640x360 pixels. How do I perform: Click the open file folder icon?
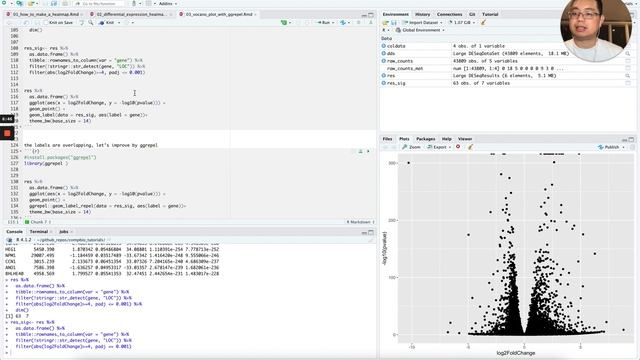tap(31, 4)
